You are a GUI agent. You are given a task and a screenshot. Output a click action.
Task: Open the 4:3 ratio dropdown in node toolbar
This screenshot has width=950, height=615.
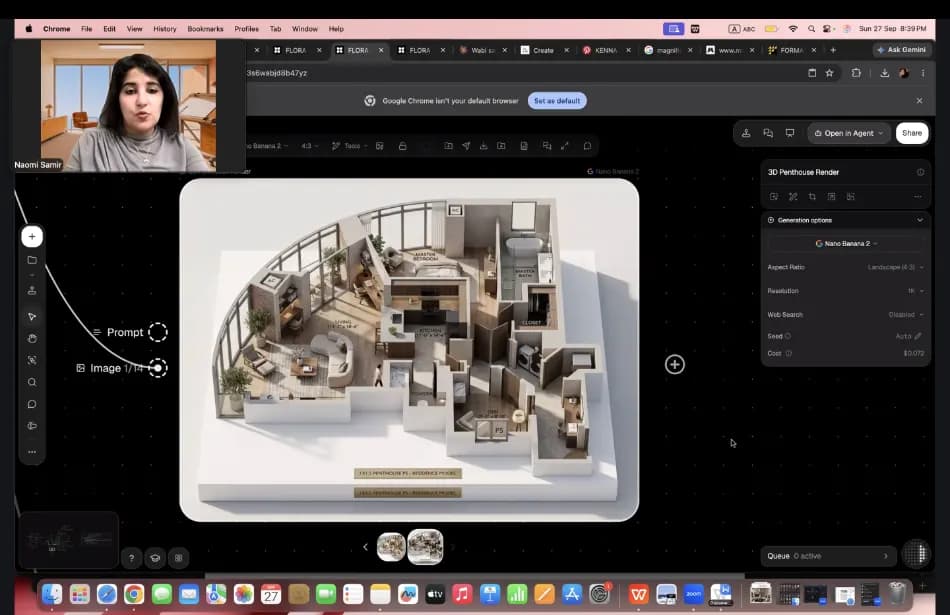(310, 146)
